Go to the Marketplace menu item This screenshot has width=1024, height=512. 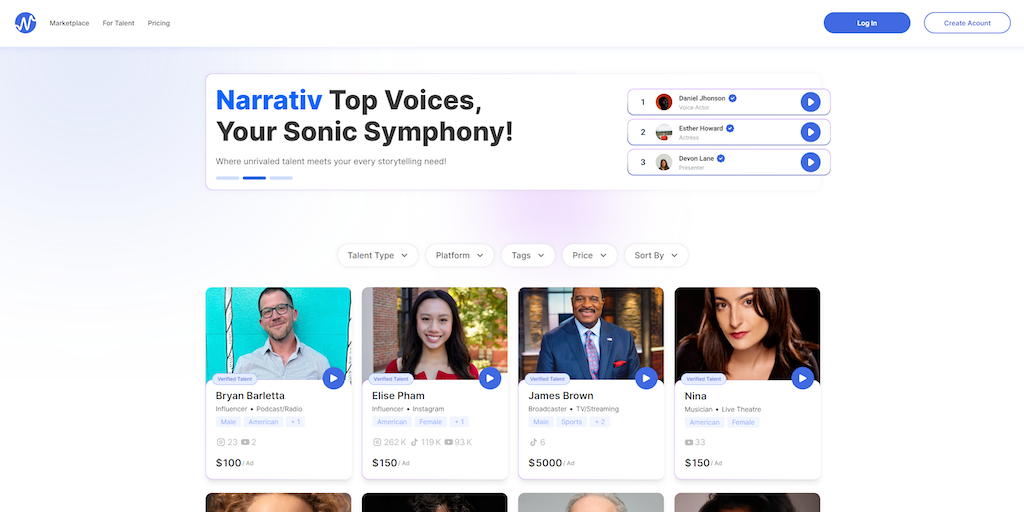(69, 23)
